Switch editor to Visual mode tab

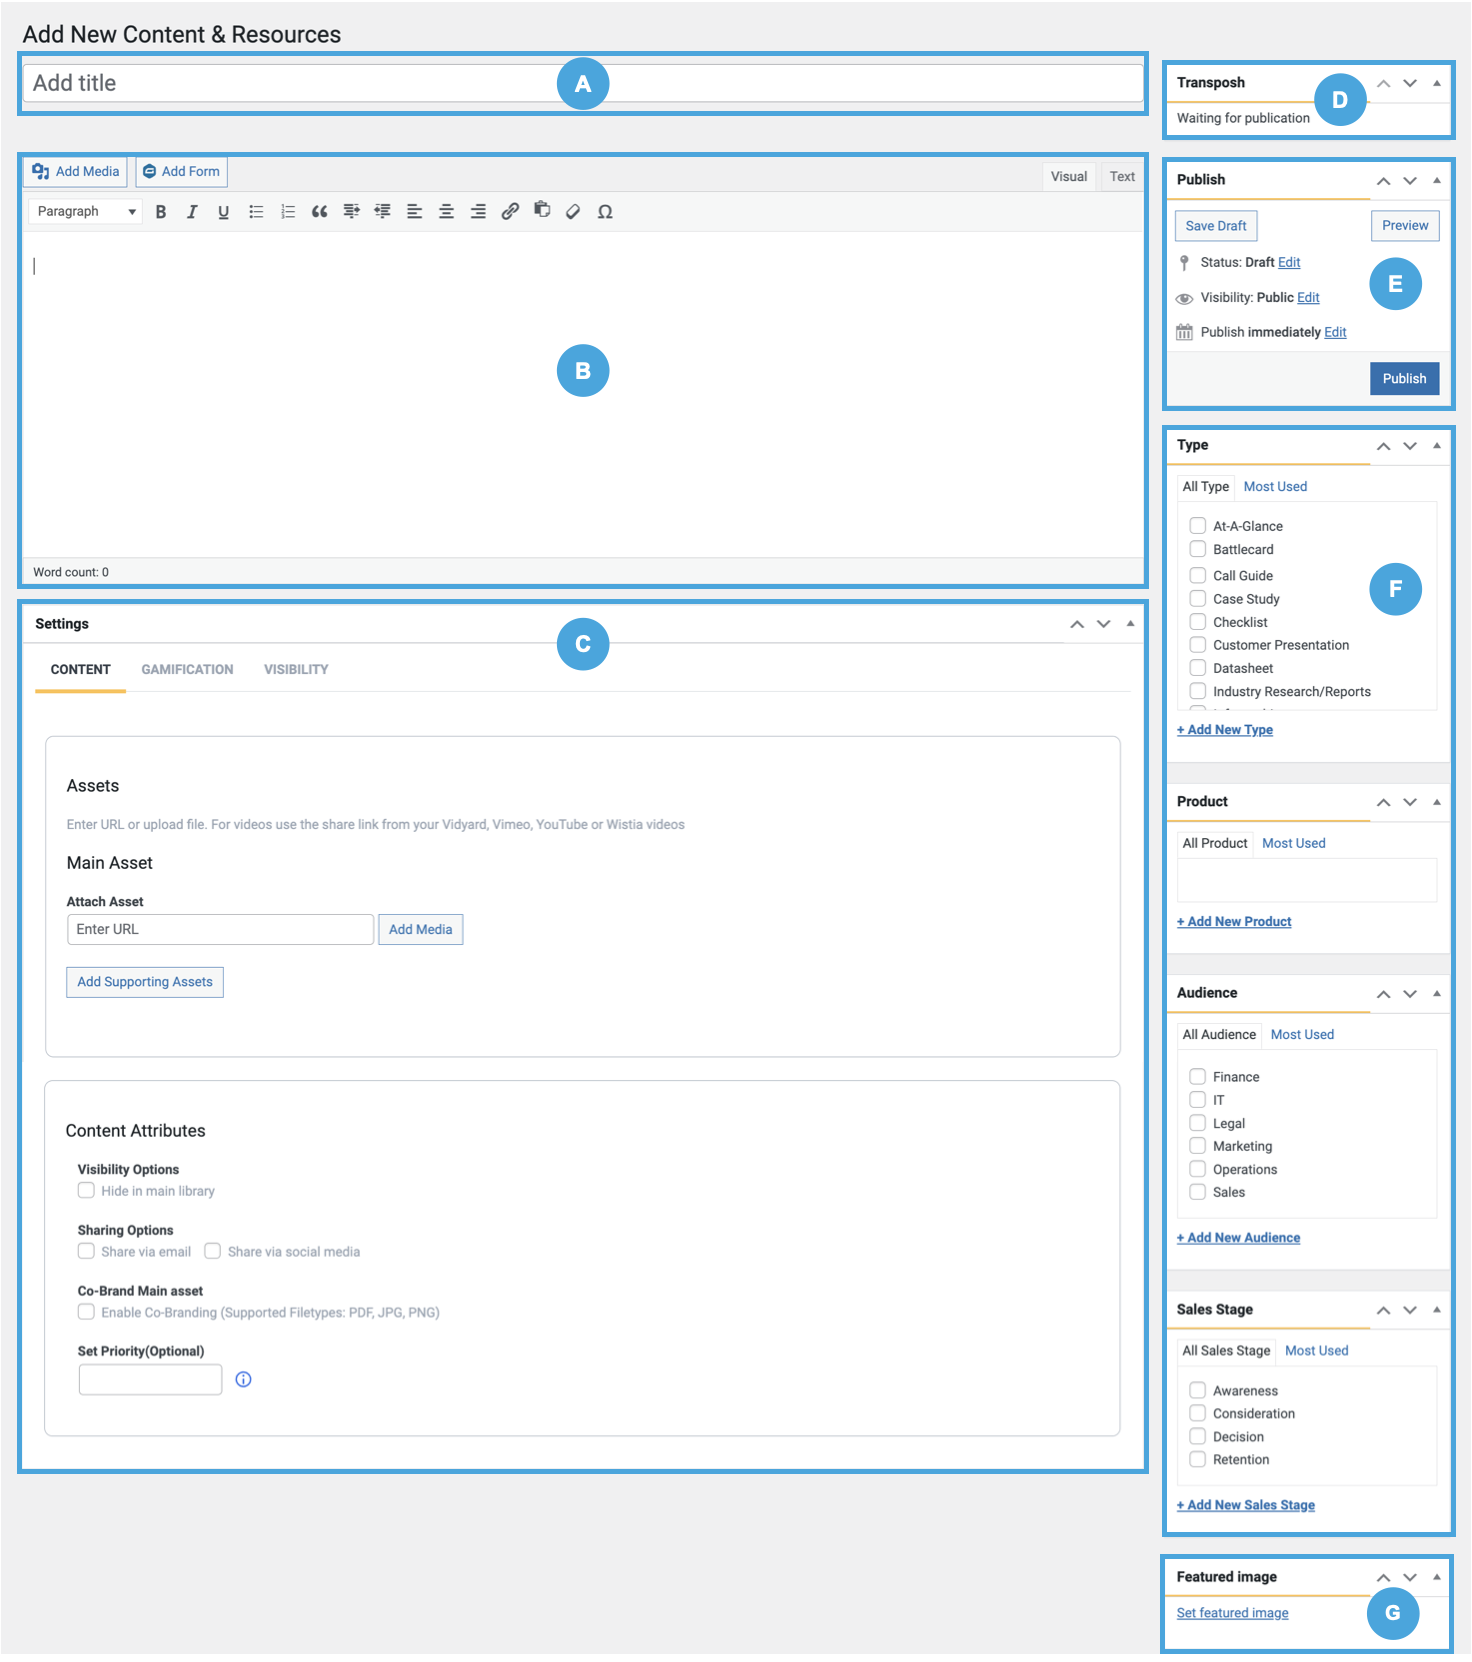[x=1069, y=176]
